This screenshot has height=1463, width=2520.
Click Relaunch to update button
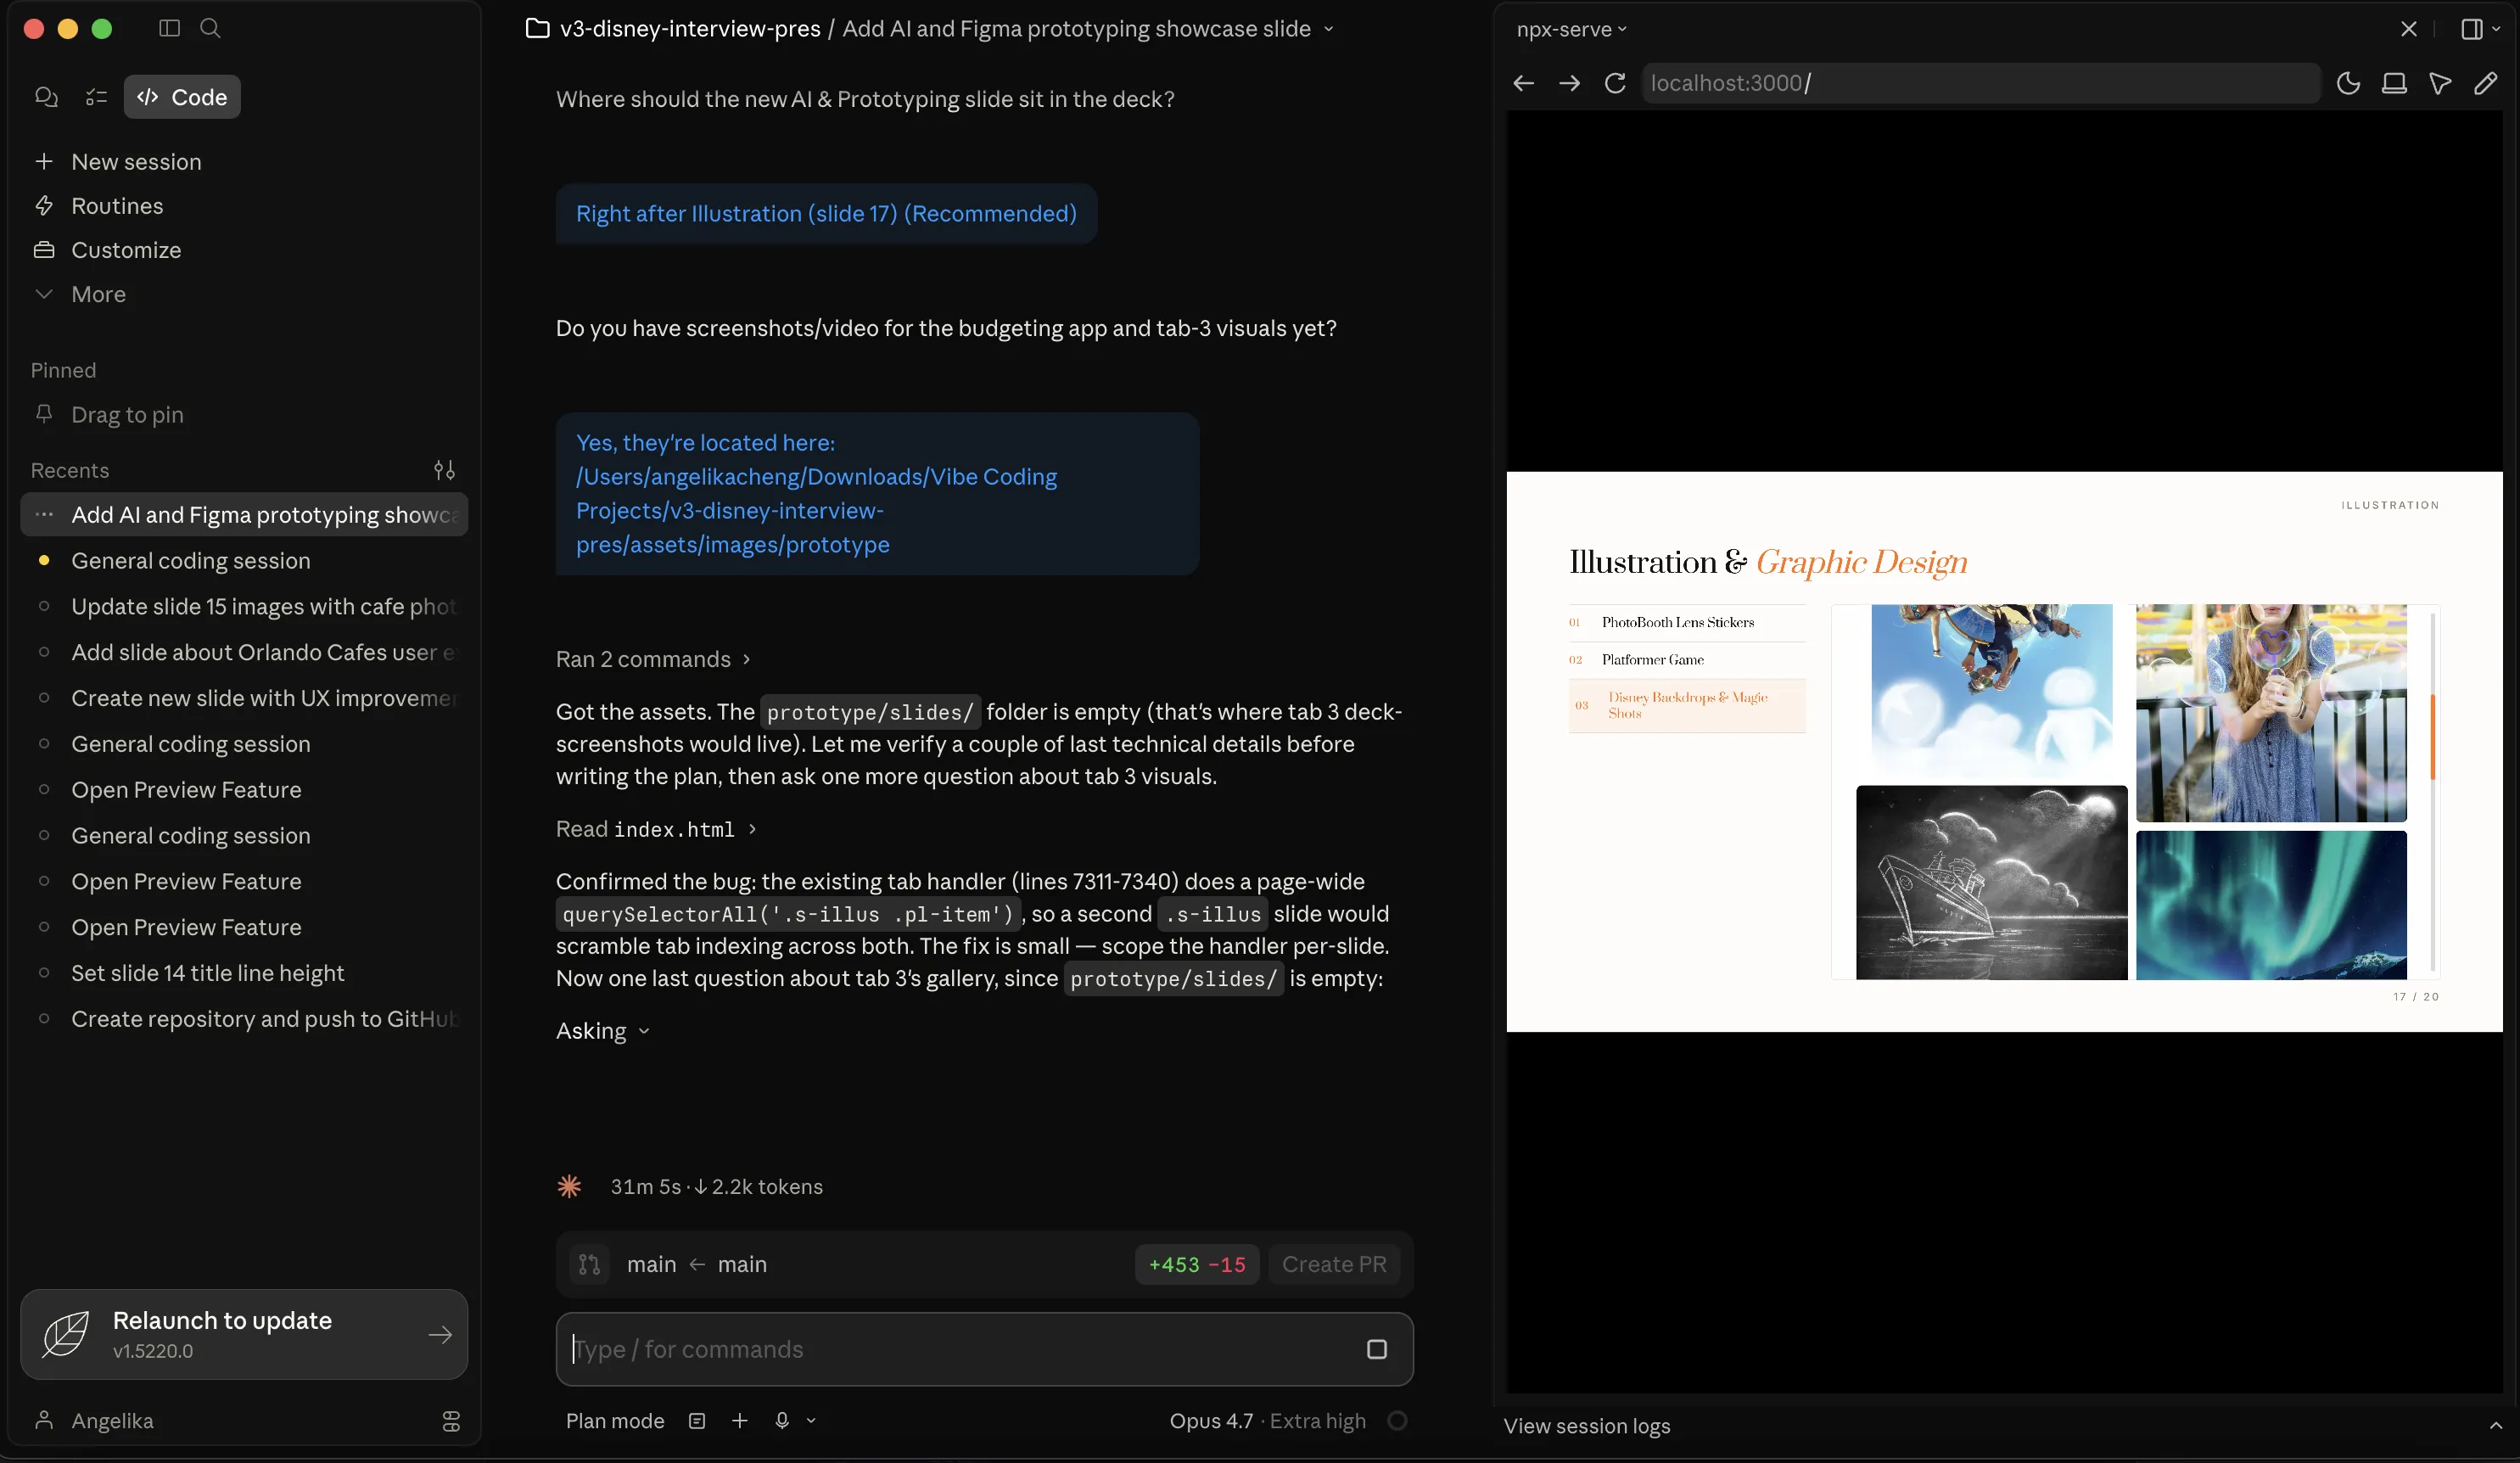point(244,1334)
